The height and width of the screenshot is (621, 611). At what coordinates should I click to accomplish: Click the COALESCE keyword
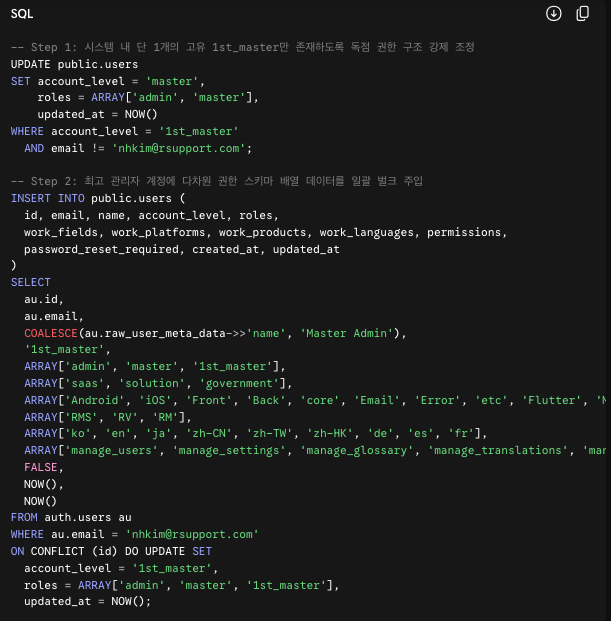(51, 333)
